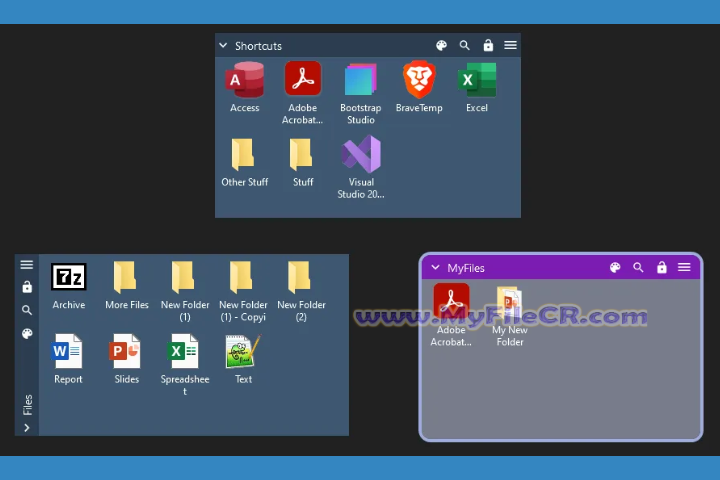Search within the MyFiles panel
Screen dimensions: 720x480
[x=638, y=267]
